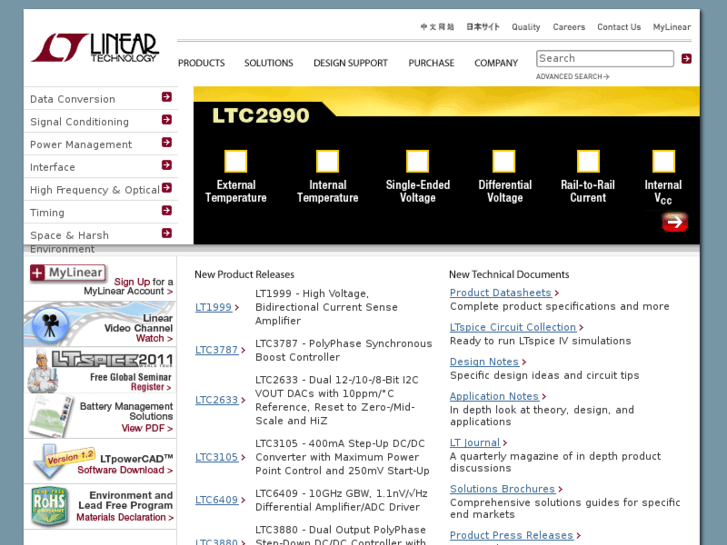Open the SOLUTIONS menu

tap(268, 63)
